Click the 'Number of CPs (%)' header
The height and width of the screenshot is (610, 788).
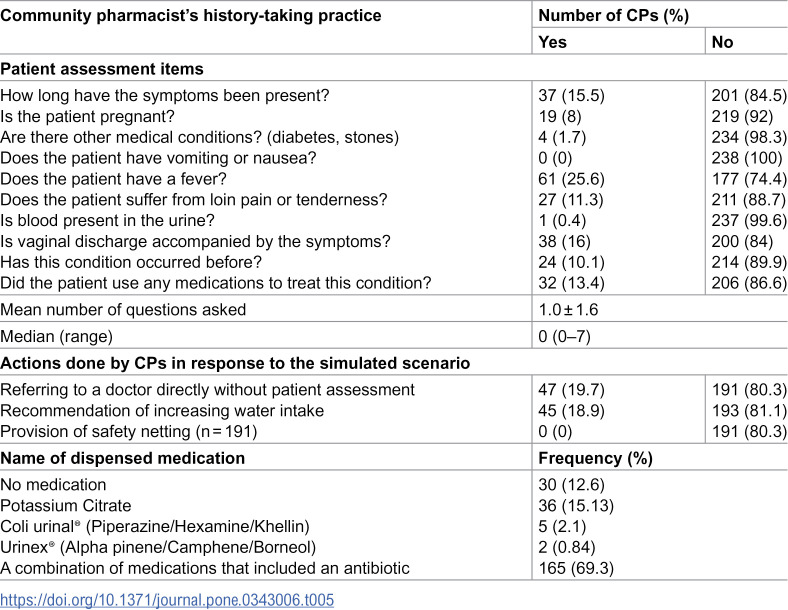point(613,15)
